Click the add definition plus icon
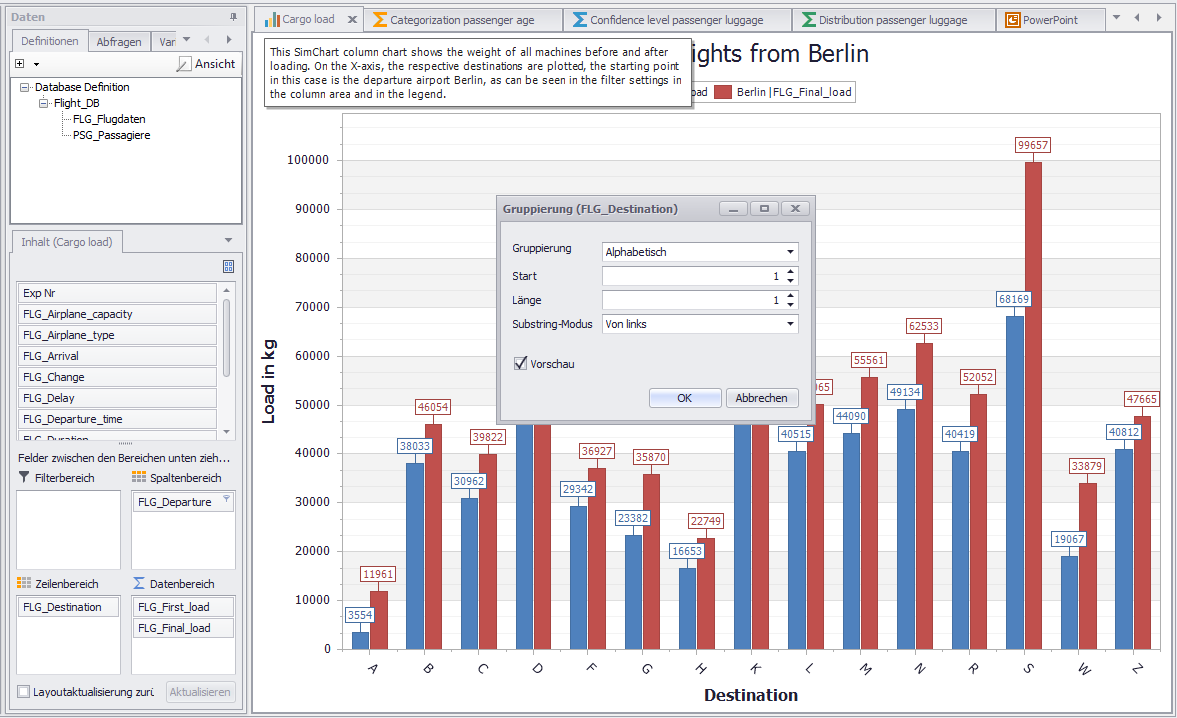This screenshot has width=1177, height=718. click(x=20, y=64)
